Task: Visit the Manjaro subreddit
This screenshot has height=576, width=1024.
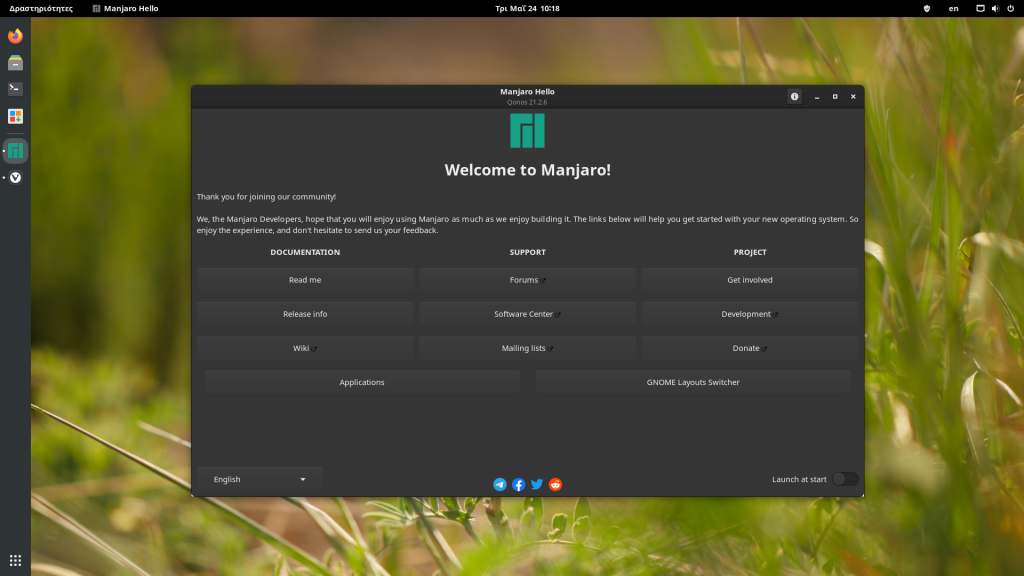Action: 555,484
